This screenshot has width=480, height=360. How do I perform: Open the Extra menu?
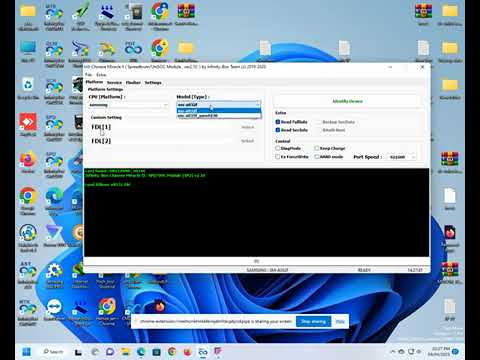coord(101,75)
